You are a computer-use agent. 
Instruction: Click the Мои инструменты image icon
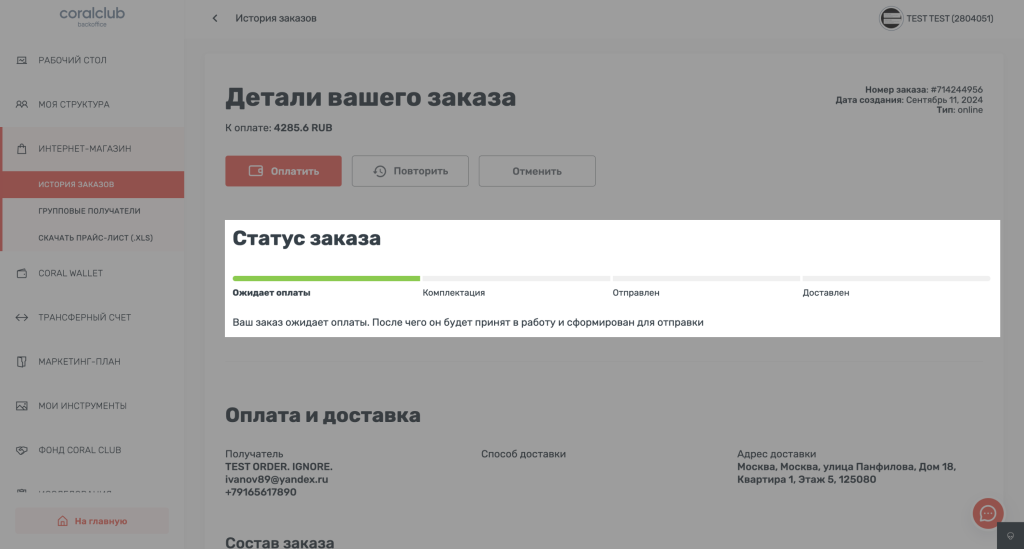point(21,406)
